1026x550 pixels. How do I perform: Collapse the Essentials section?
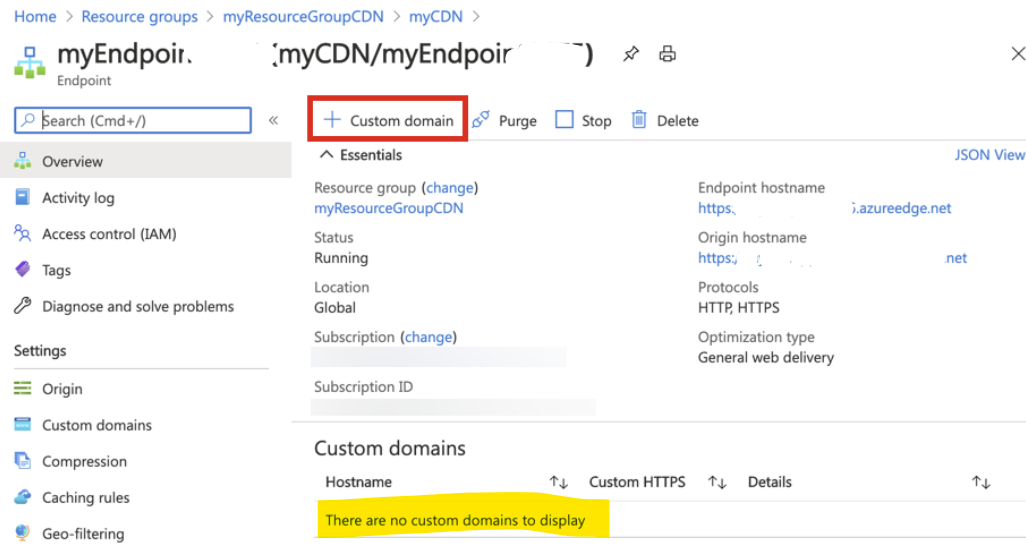pos(361,155)
